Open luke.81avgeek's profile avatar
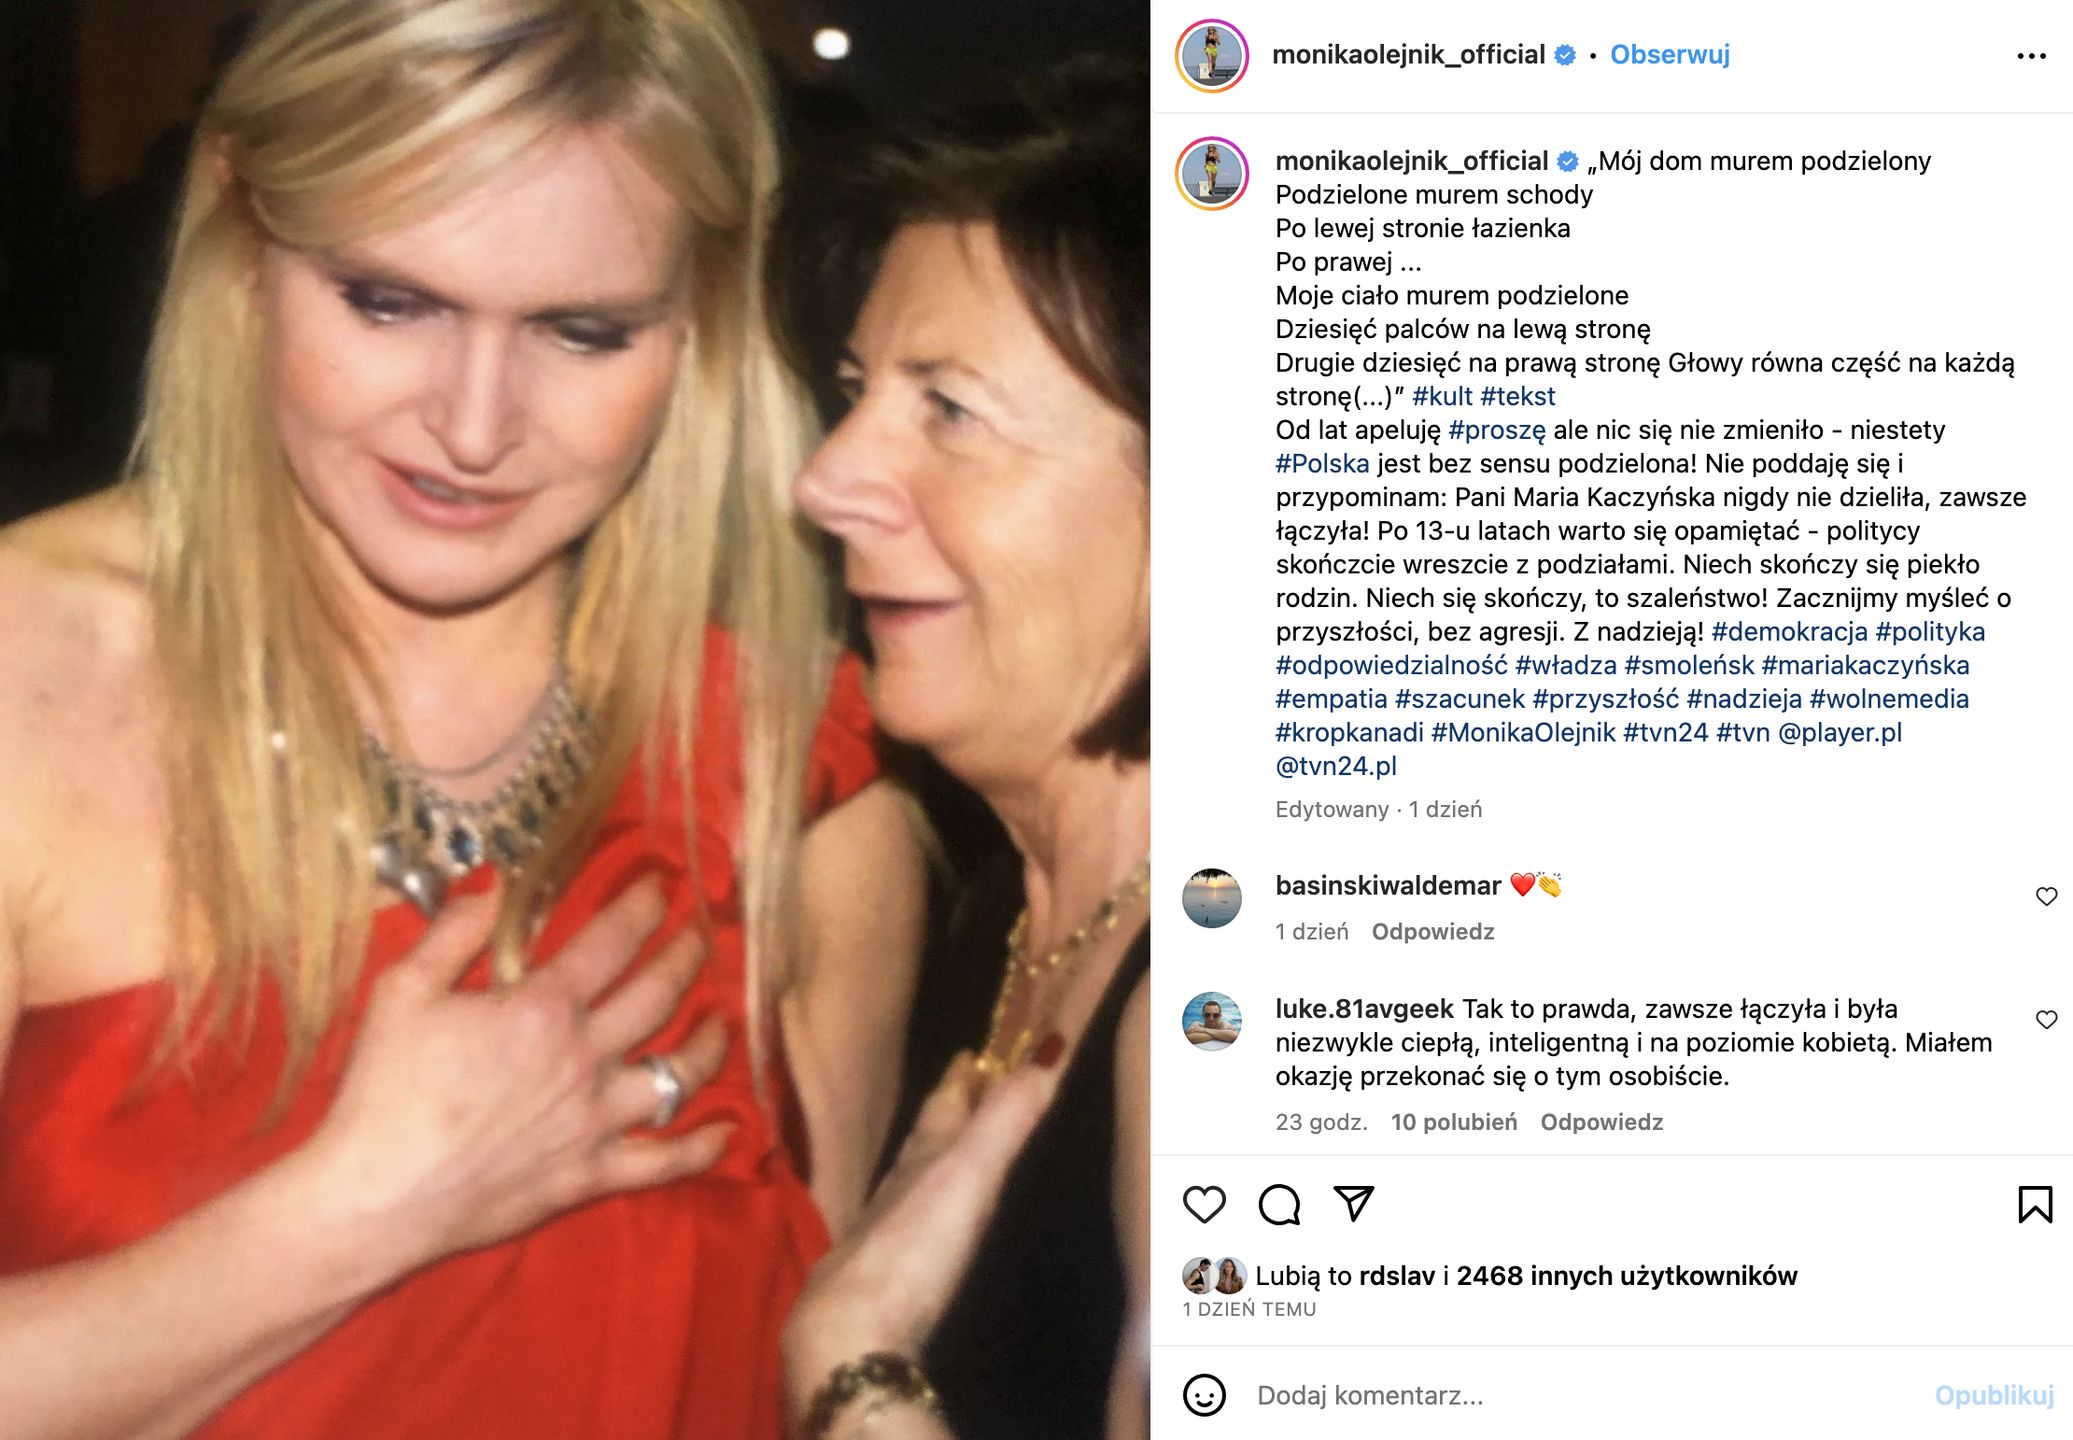The height and width of the screenshot is (1440, 2073). 1212,1021
